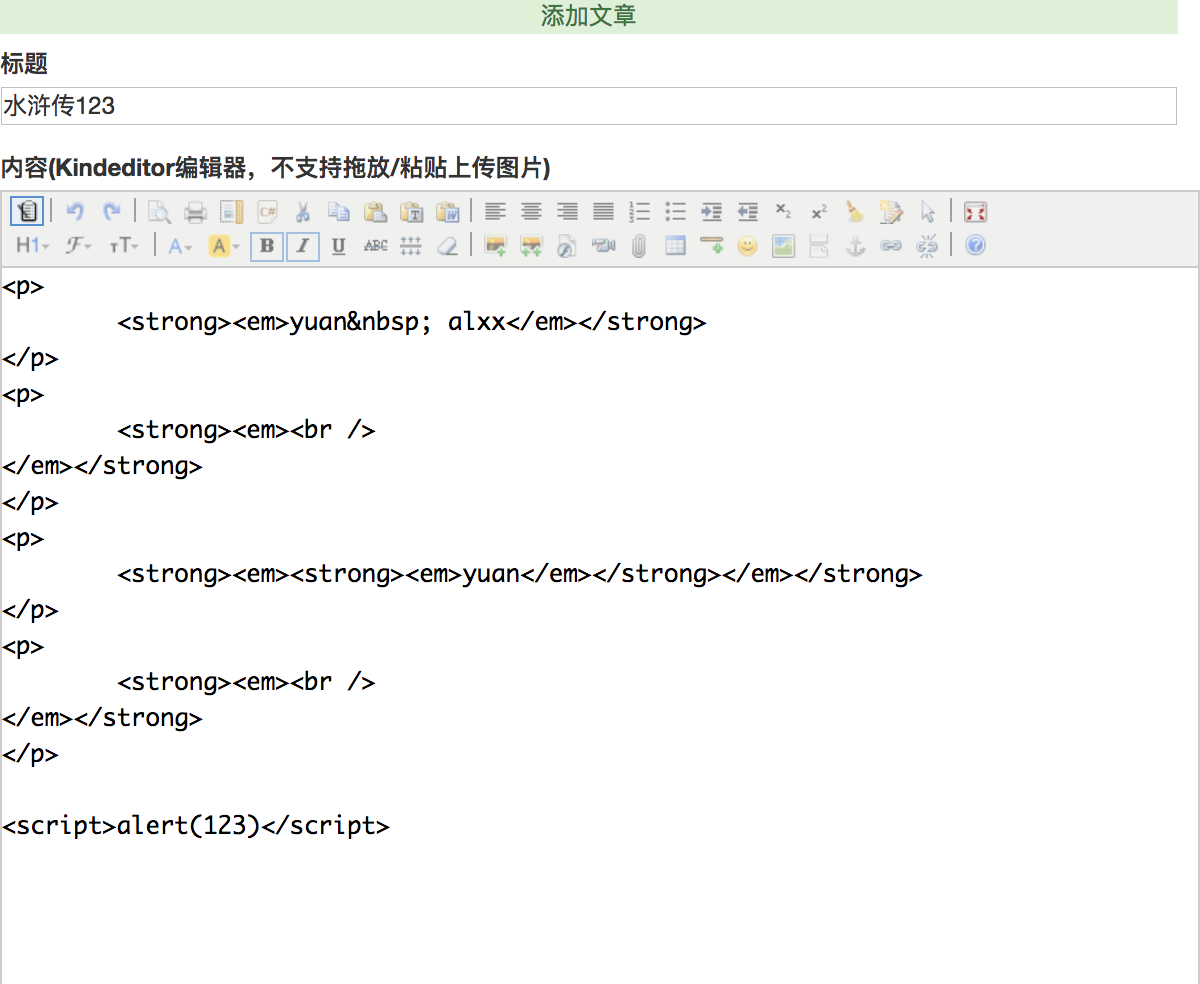Click the Copy icon
Screen dimensions: 1200x984
(339, 211)
